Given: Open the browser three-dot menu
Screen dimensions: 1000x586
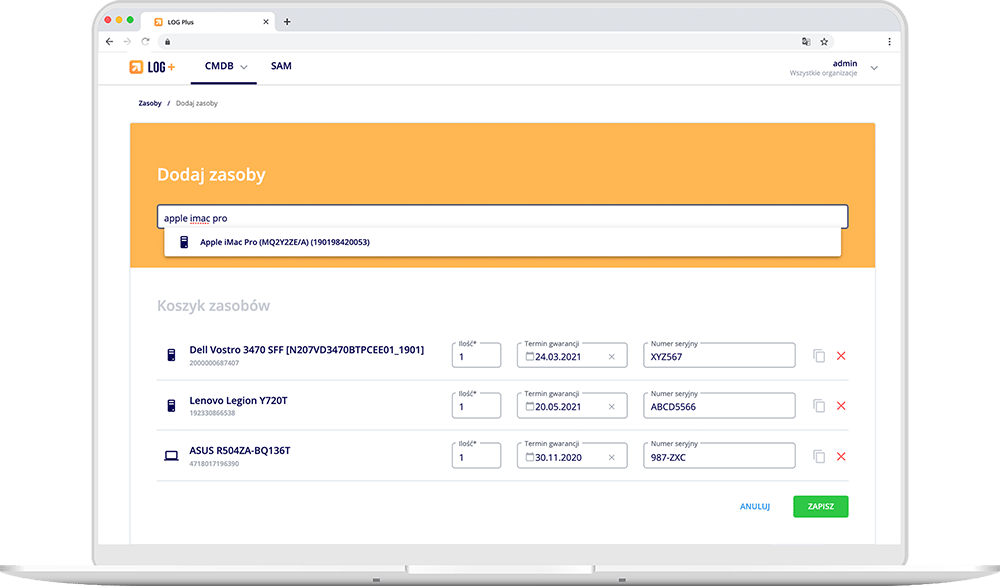Looking at the screenshot, I should click(x=889, y=41).
